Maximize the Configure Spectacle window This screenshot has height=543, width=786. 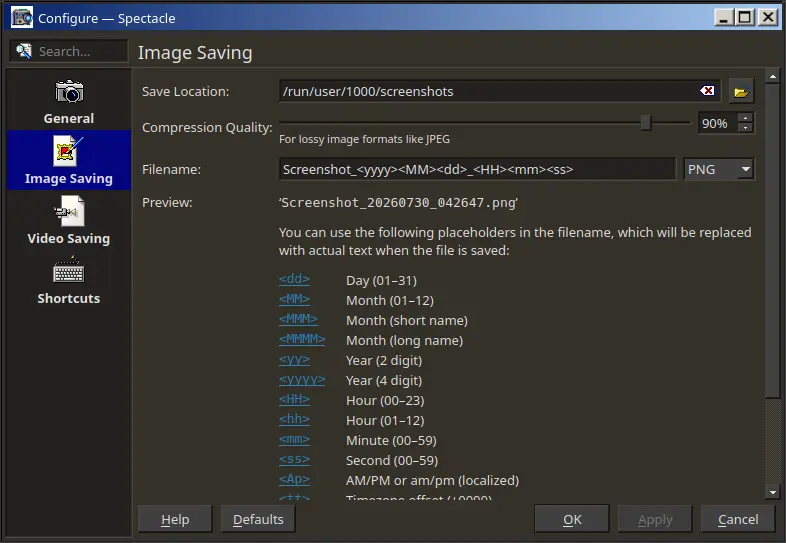click(x=745, y=18)
